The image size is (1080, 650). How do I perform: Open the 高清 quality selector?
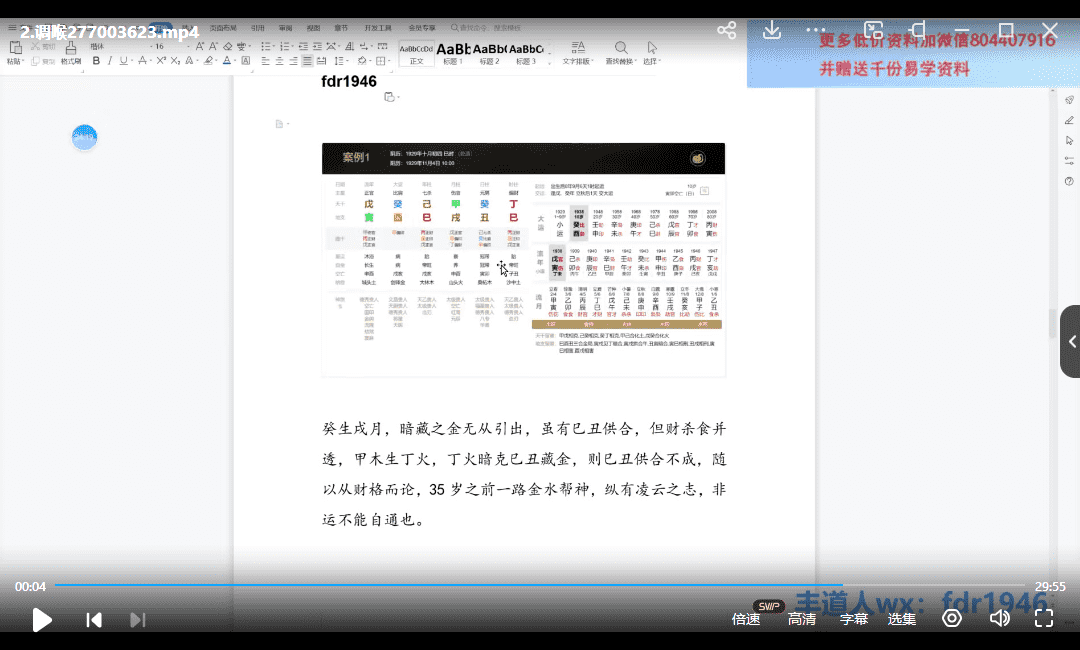pyautogui.click(x=801, y=619)
